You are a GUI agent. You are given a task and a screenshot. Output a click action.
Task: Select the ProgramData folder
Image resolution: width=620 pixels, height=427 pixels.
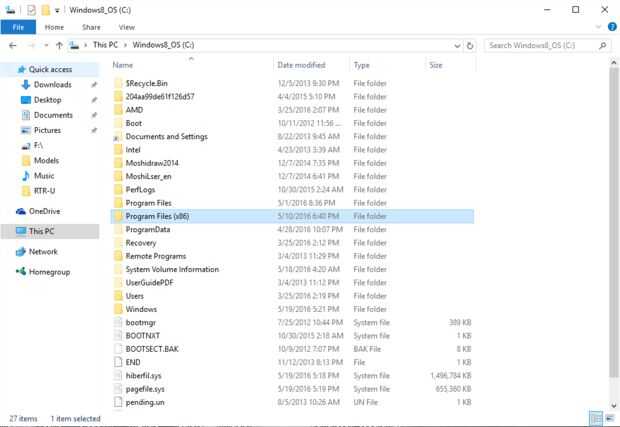148,230
